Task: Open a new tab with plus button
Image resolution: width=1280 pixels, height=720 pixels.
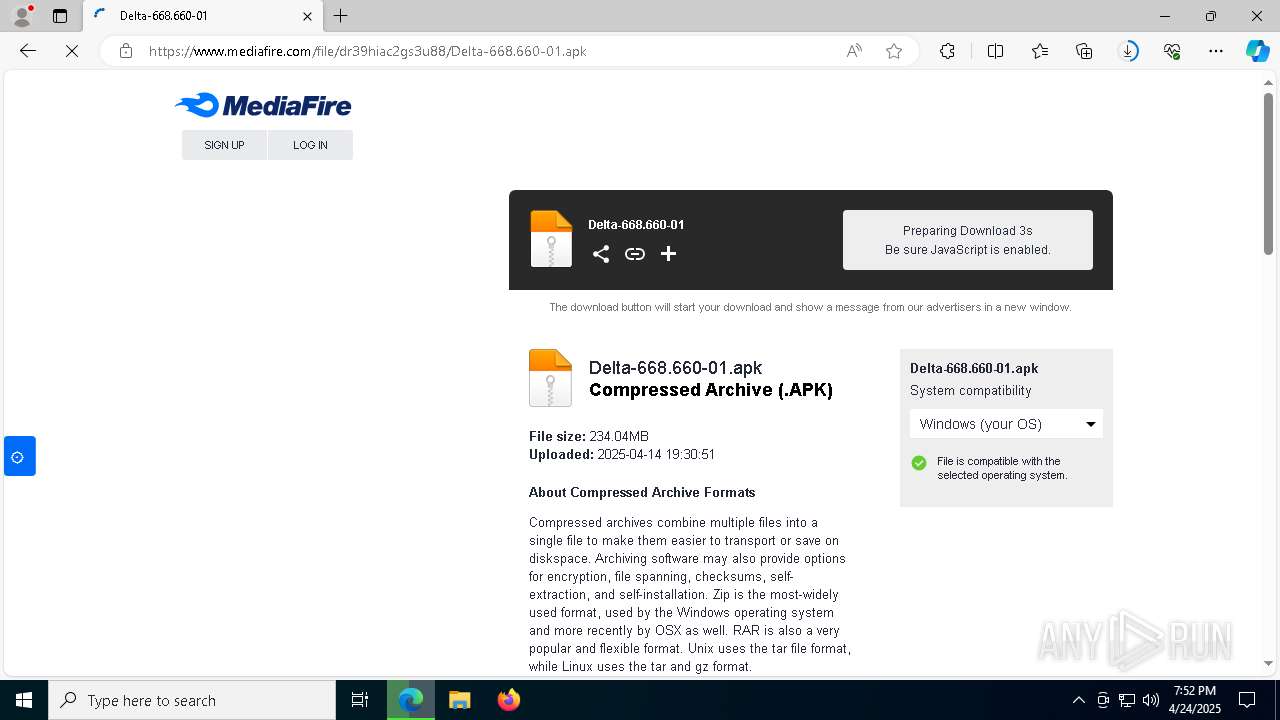Action: tap(340, 16)
